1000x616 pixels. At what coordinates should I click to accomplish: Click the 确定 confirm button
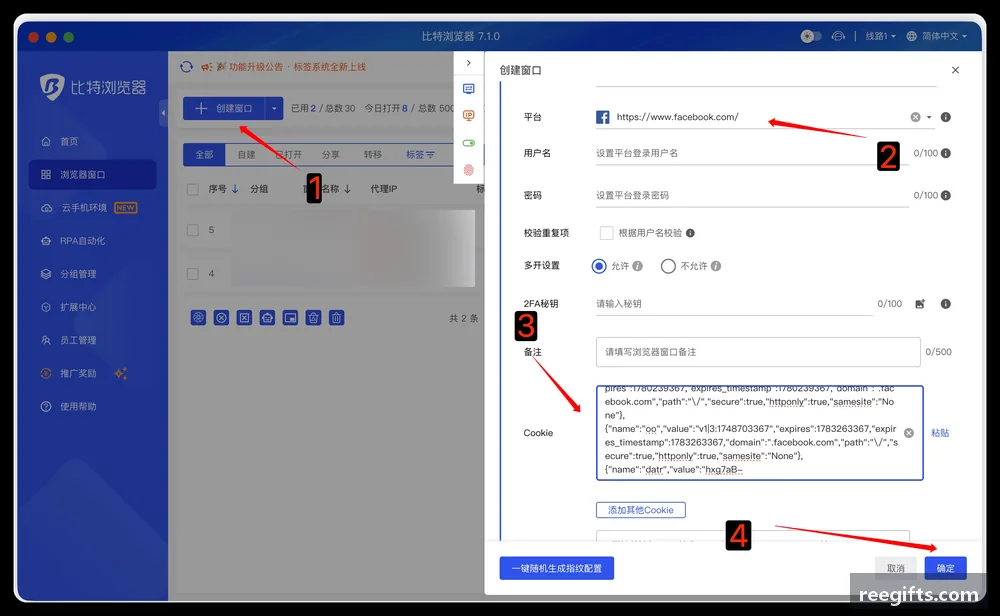tap(945, 568)
